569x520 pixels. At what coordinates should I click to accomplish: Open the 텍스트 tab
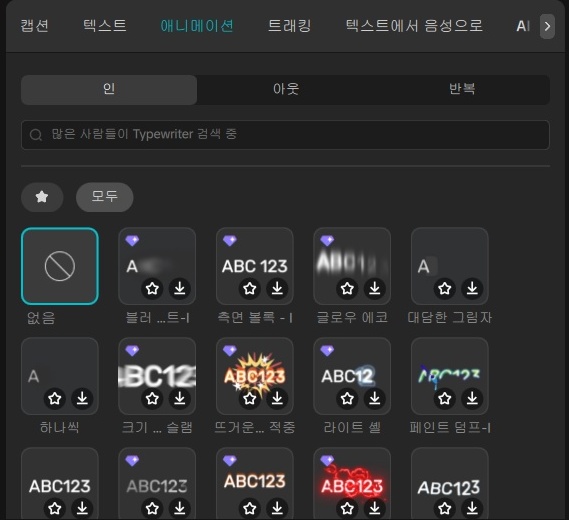tap(105, 26)
